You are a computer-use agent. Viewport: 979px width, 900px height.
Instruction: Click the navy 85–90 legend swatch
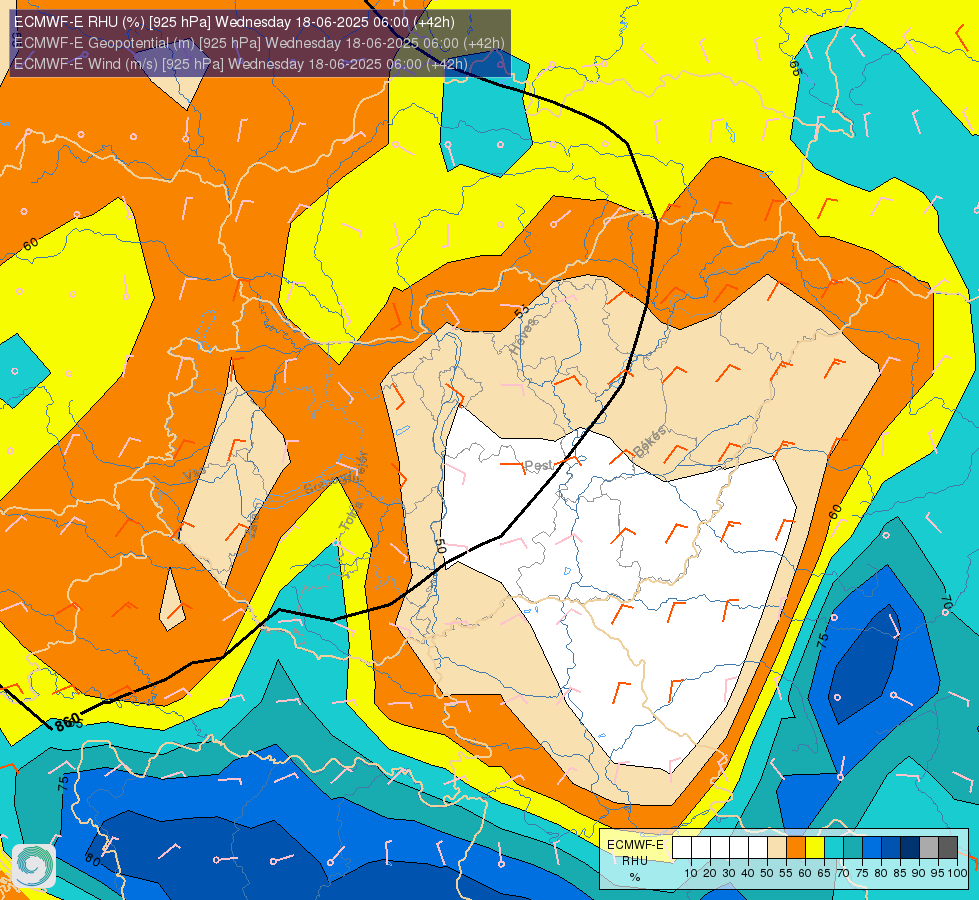tap(910, 847)
